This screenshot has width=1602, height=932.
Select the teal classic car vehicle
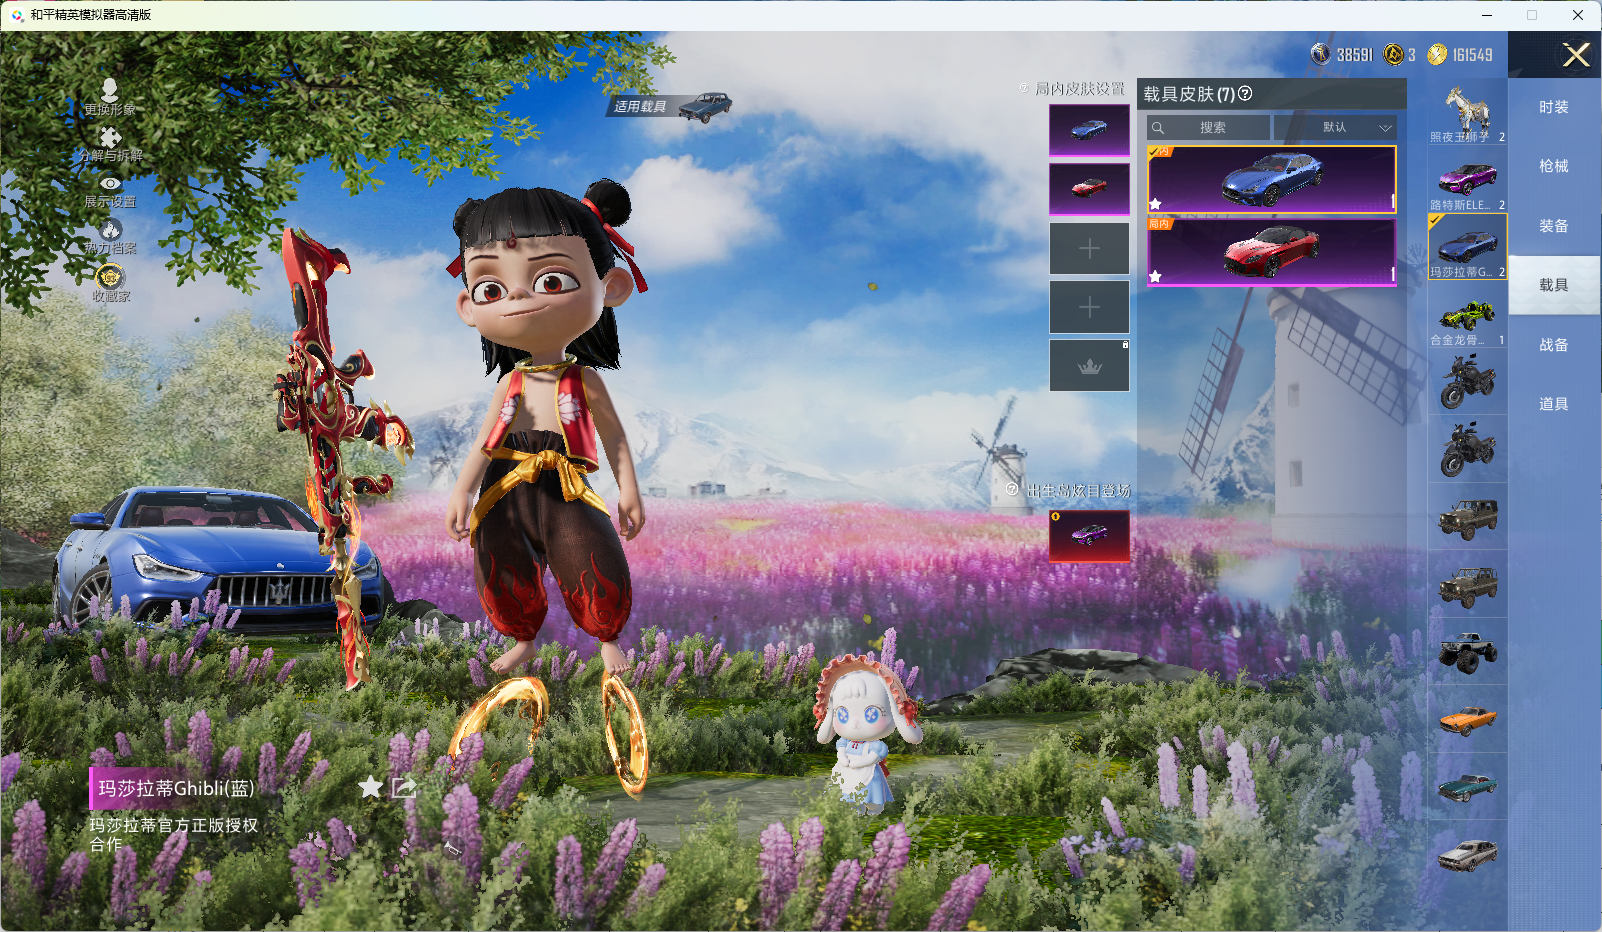pos(1467,787)
